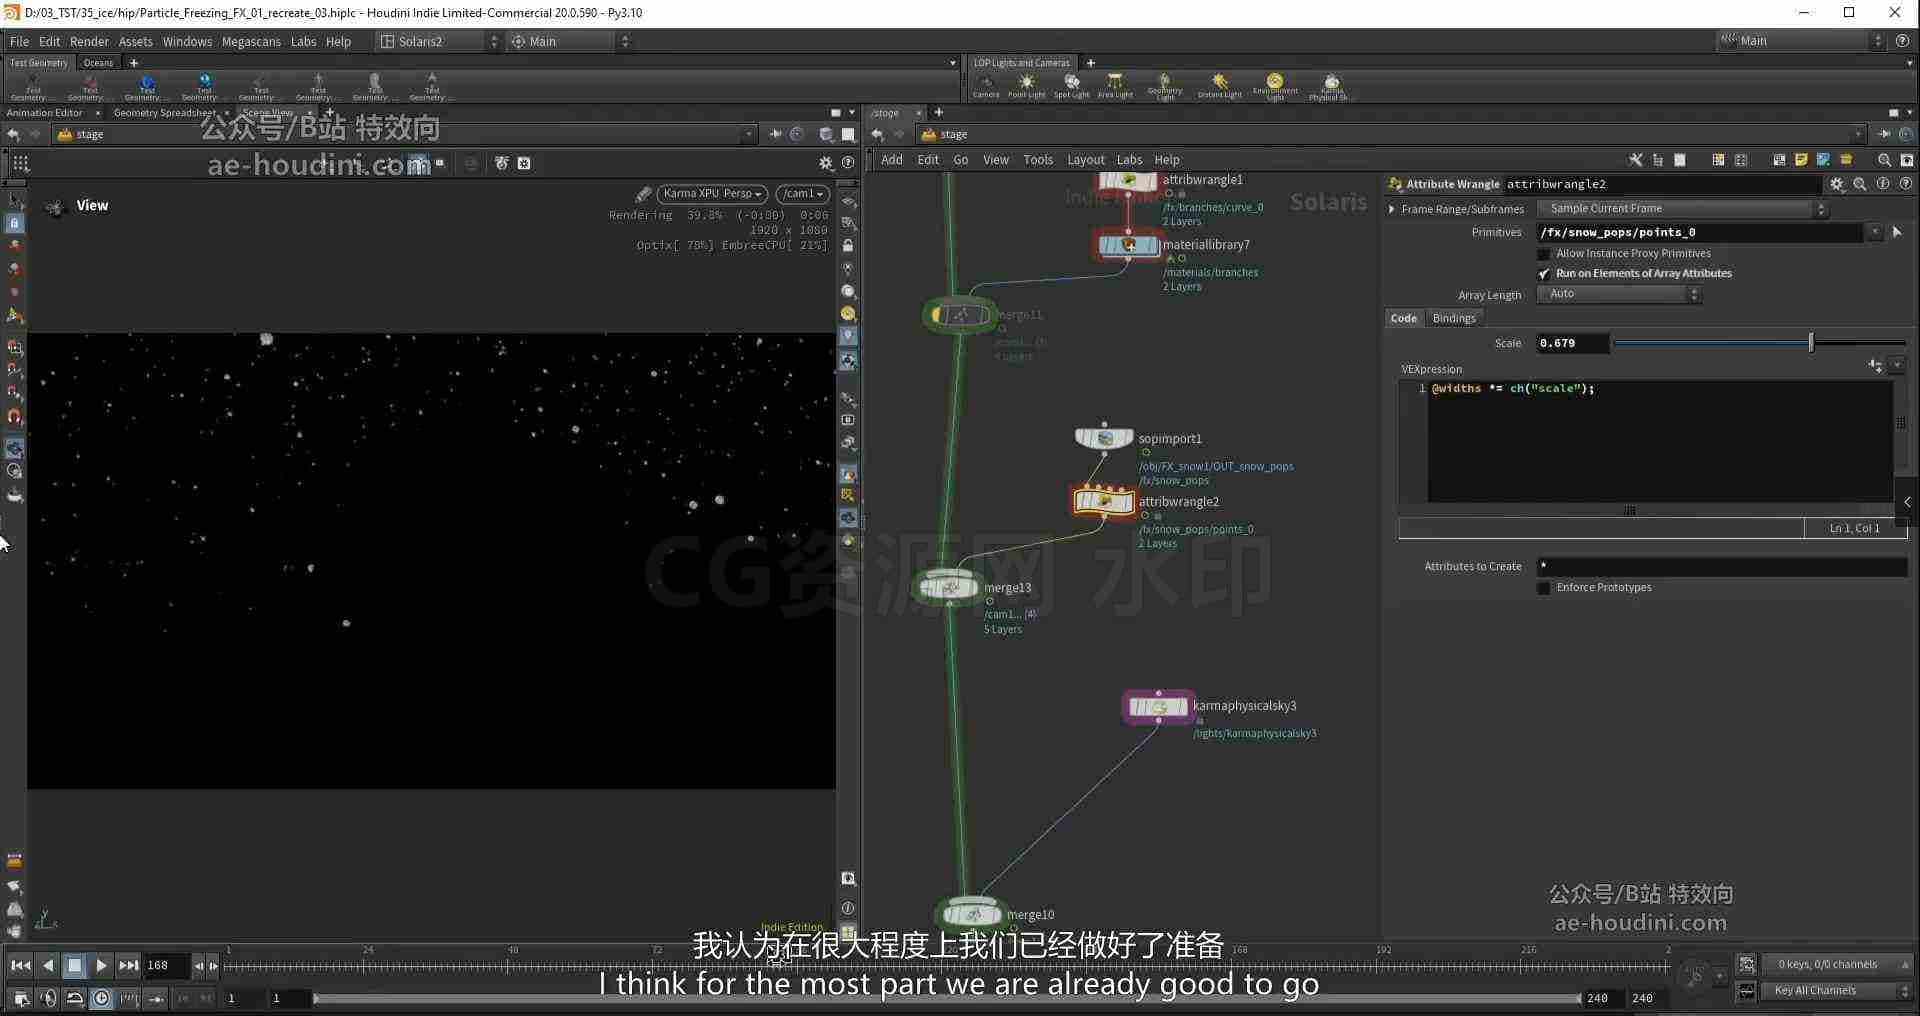Select the sopimport1 node

tap(1104, 438)
